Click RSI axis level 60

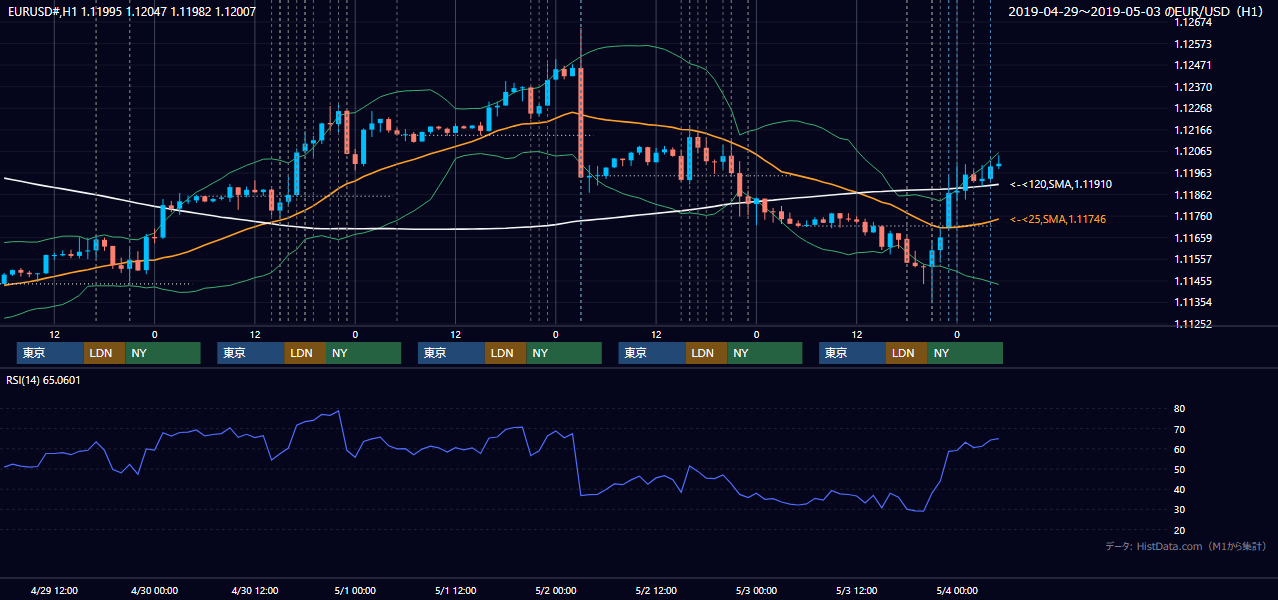click(1180, 449)
